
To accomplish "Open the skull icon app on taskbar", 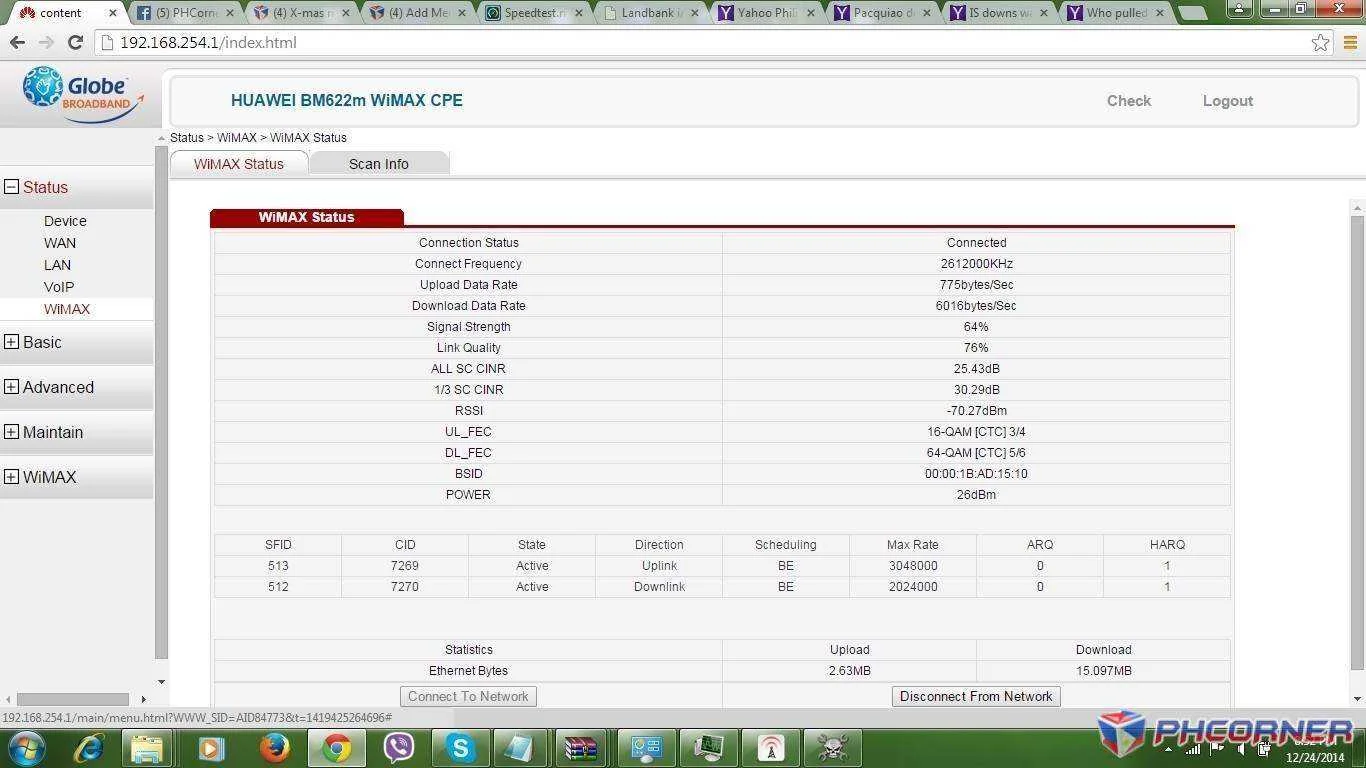I will click(x=832, y=748).
